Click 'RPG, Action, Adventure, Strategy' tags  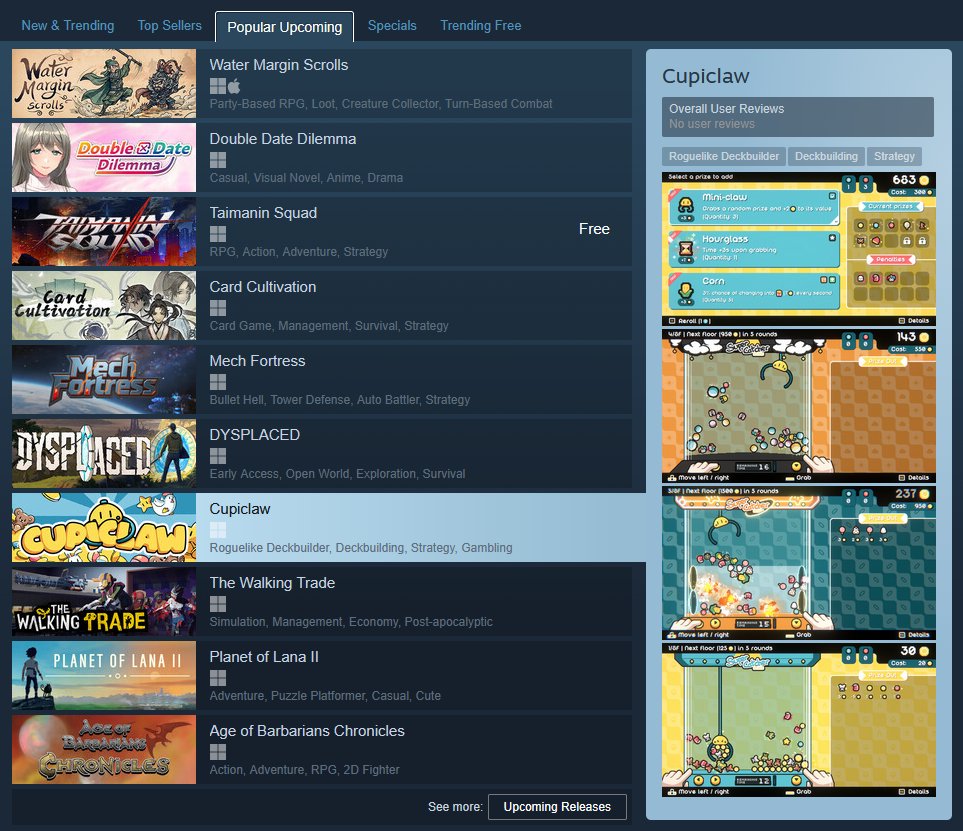coord(298,252)
